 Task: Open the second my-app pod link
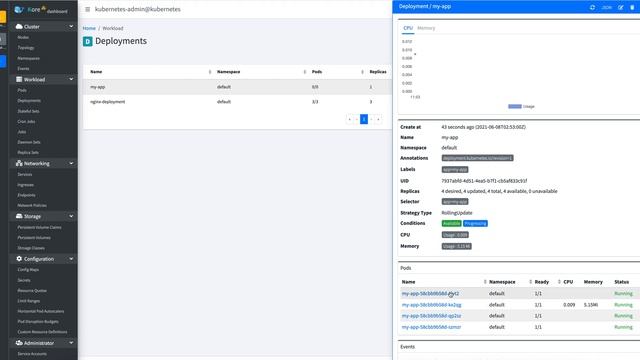tap(431, 305)
